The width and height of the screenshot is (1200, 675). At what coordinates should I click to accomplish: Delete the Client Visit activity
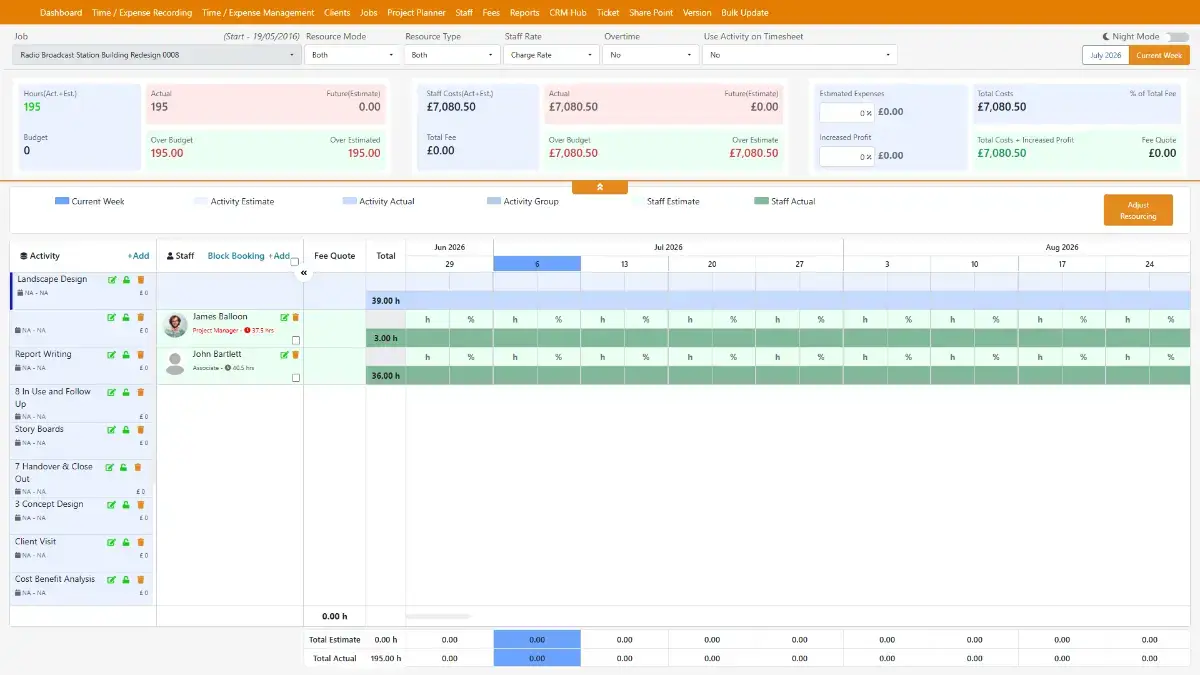coord(140,542)
